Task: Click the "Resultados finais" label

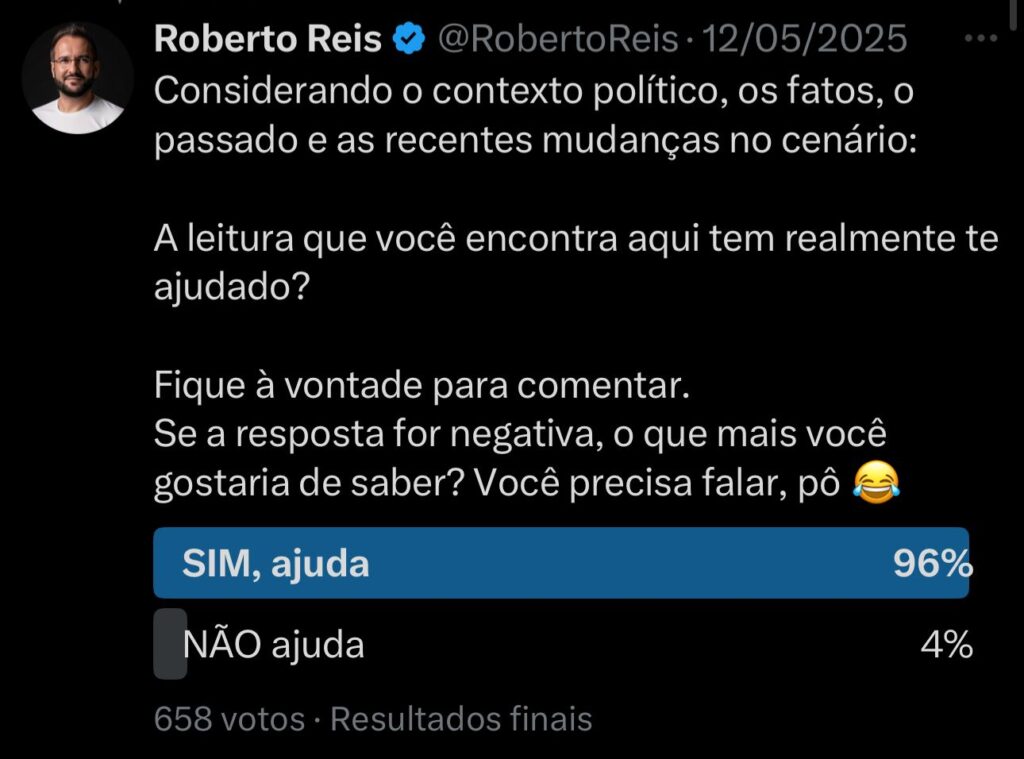Action: 461,718
